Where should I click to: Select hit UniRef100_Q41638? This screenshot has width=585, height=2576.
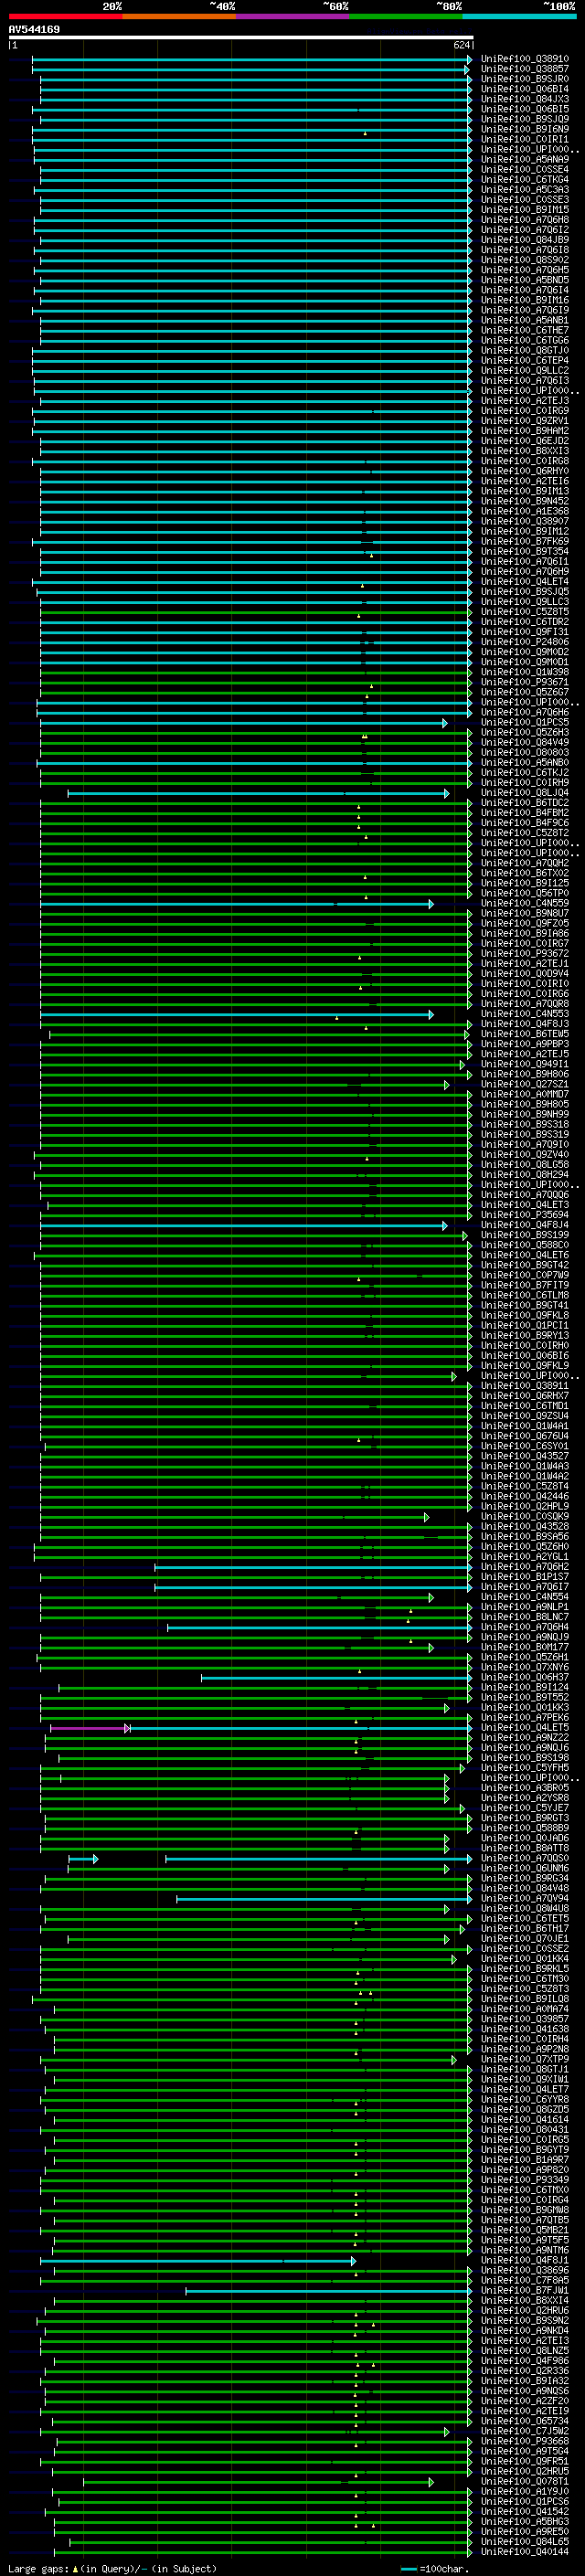(x=524, y=2028)
